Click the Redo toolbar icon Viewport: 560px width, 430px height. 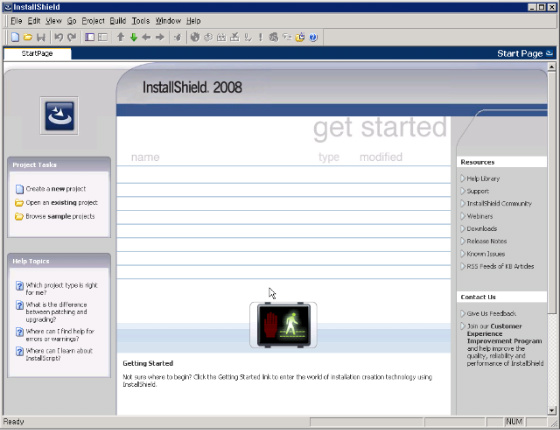pyautogui.click(x=72, y=37)
